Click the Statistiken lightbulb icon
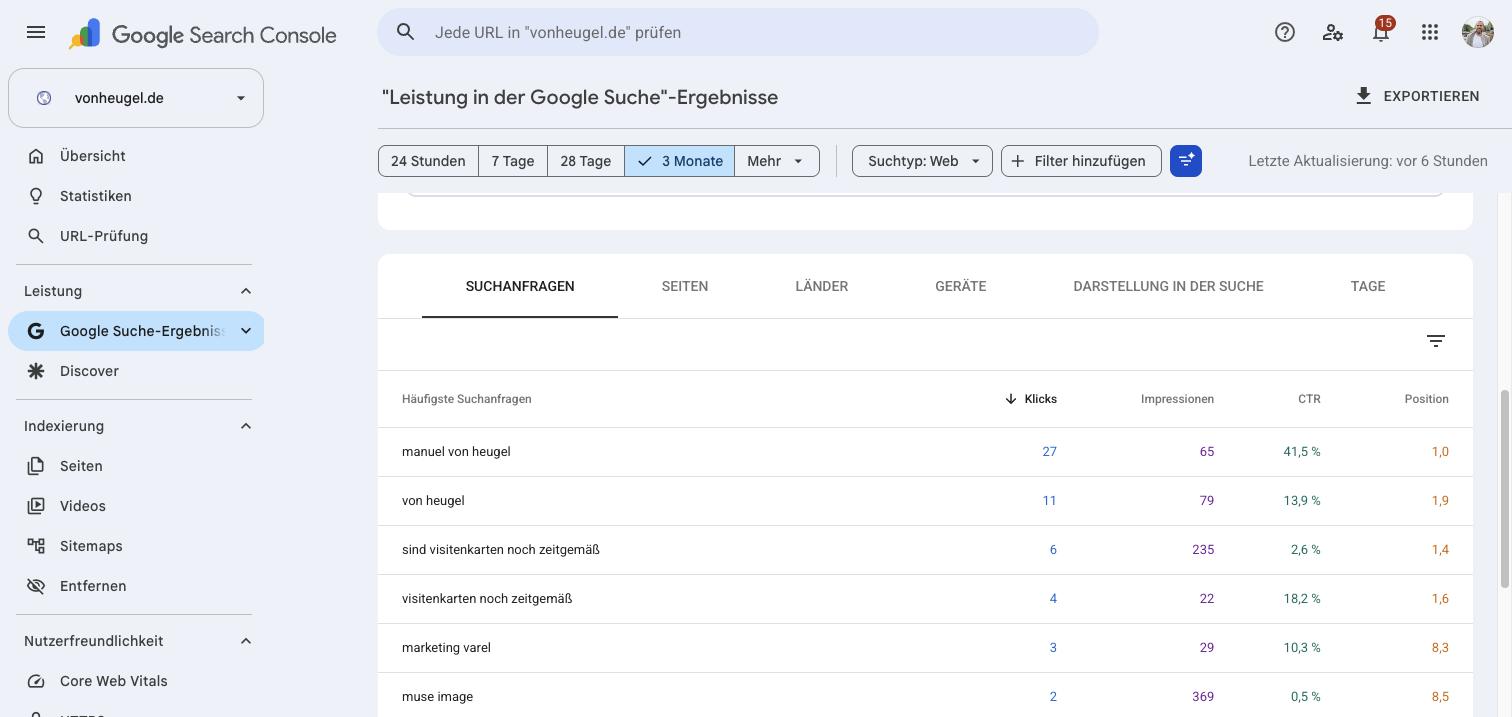 coord(36,196)
